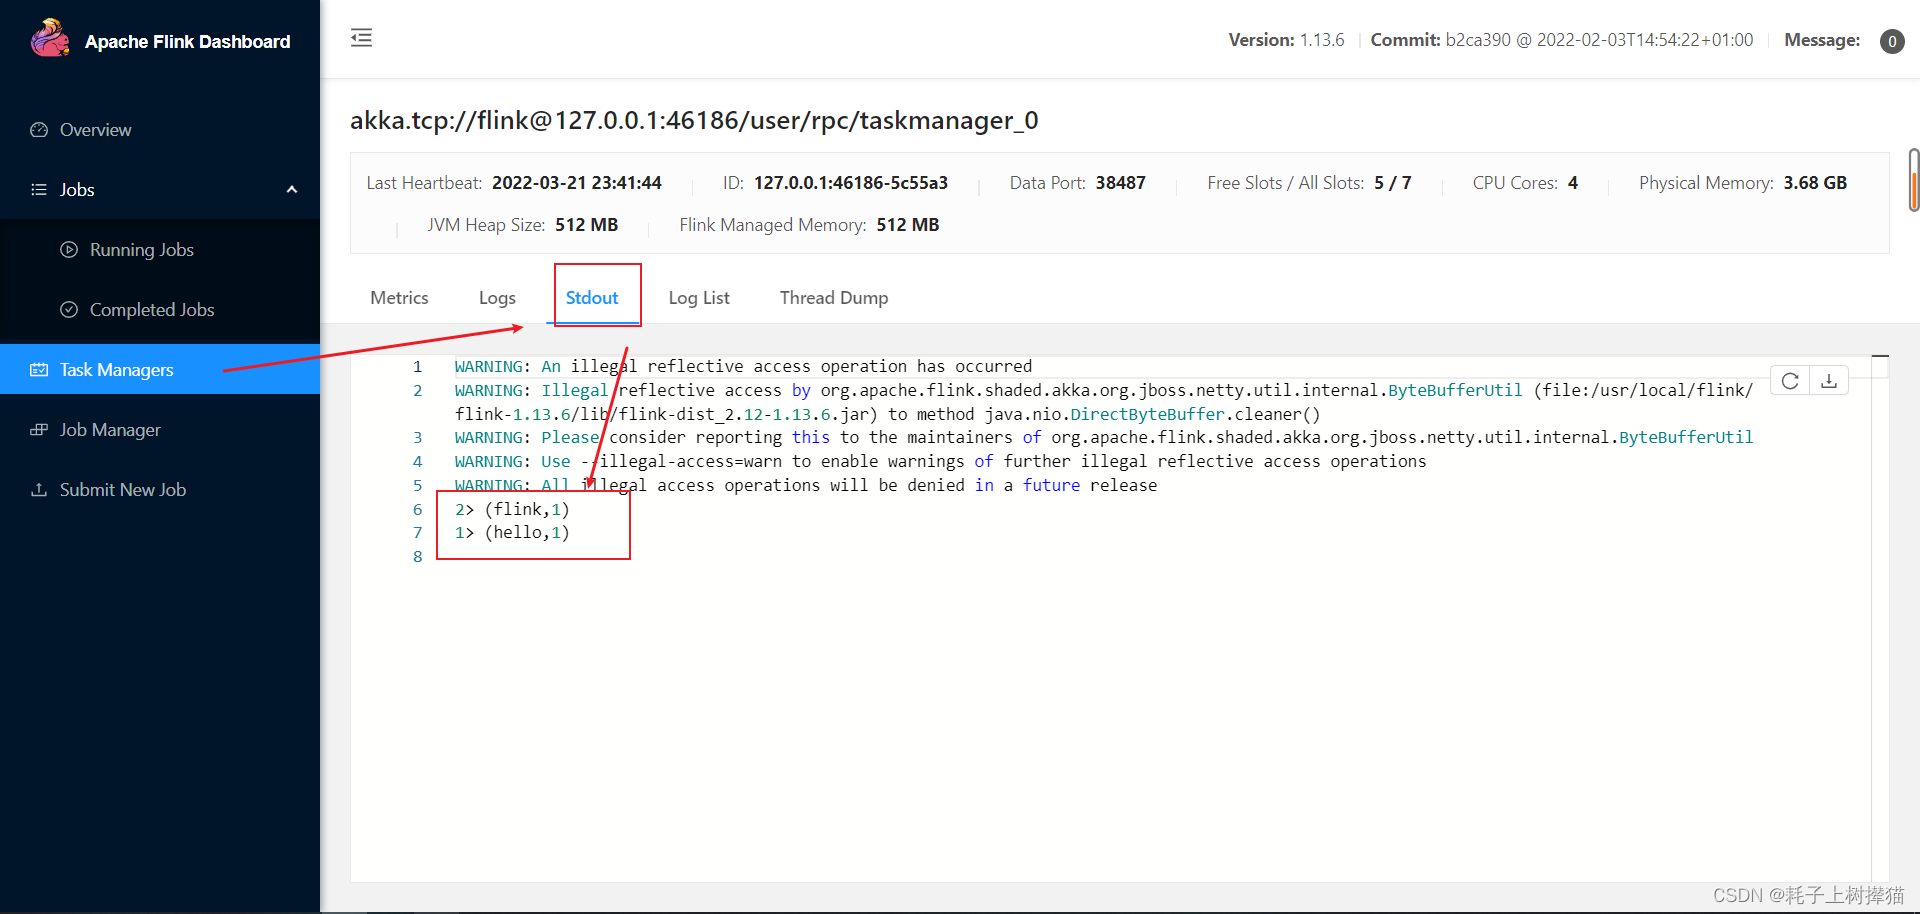Click the Apache Flink Dashboard title
Screen dimensions: 1920x914
pos(187,42)
